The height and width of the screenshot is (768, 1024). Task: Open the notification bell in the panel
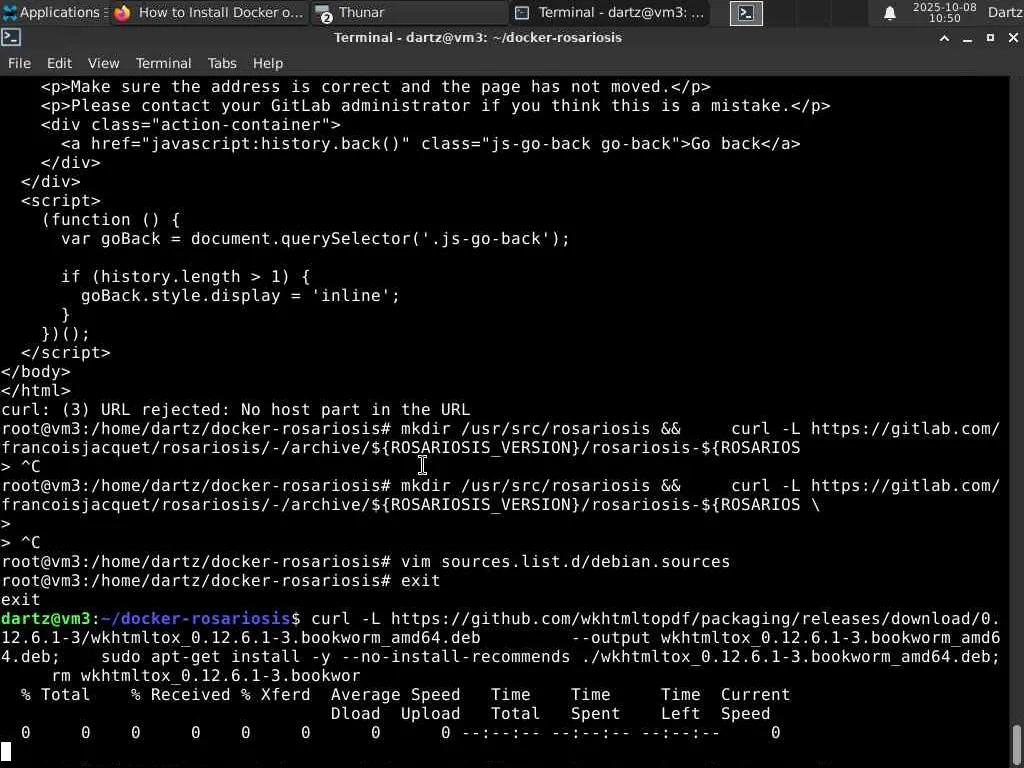click(889, 13)
